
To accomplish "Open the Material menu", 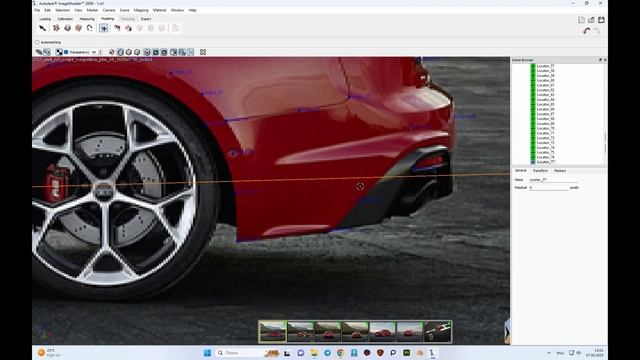I will click(160, 10).
